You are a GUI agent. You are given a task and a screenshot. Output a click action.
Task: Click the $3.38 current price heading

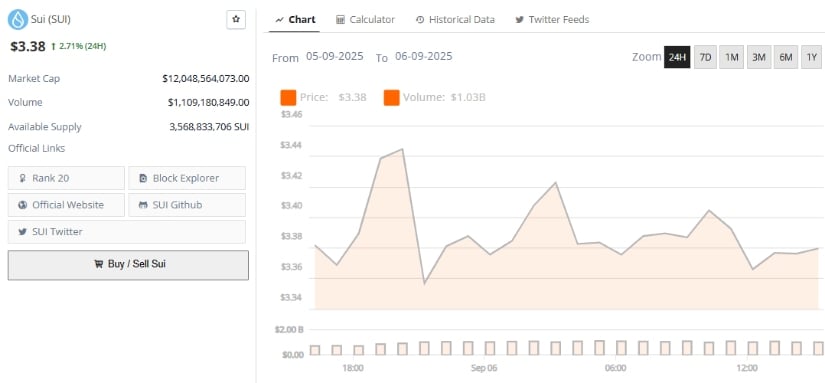pyautogui.click(x=28, y=46)
